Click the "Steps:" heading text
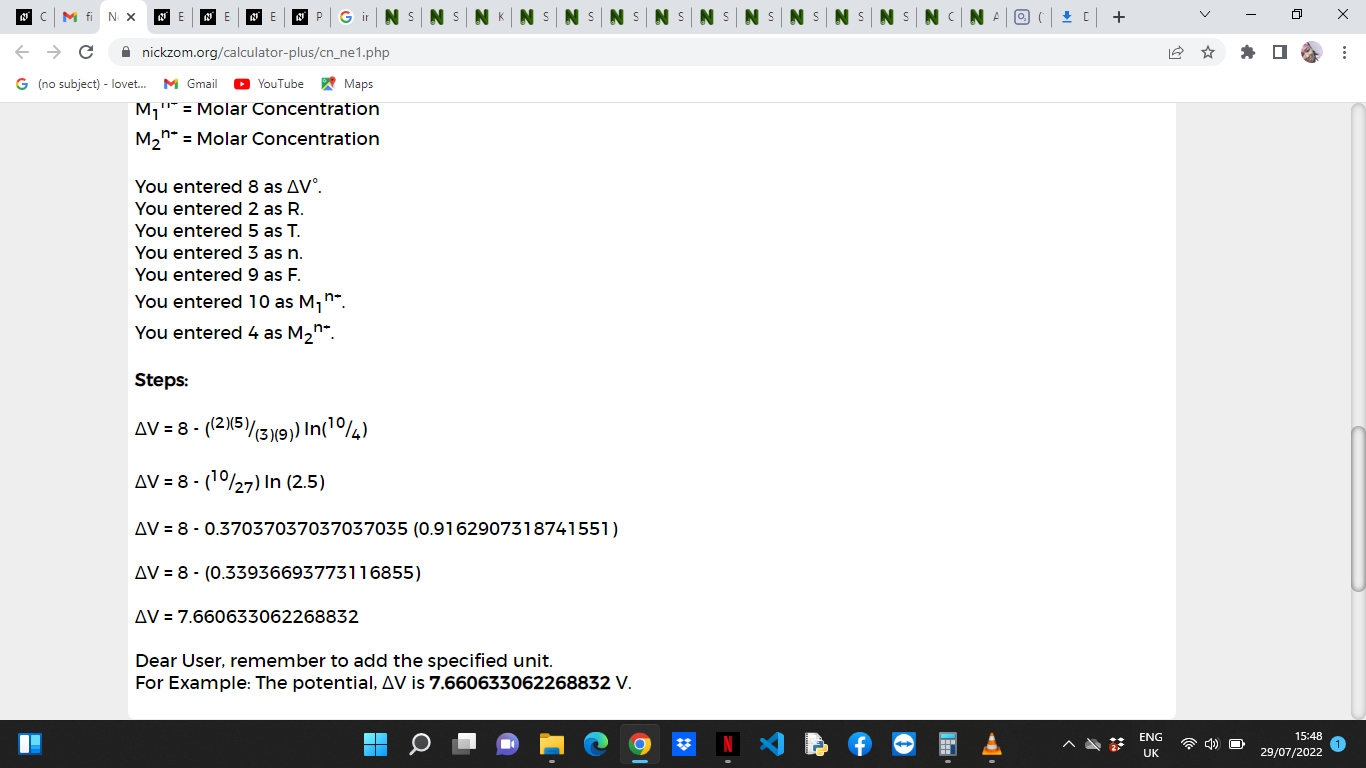 pos(161,380)
